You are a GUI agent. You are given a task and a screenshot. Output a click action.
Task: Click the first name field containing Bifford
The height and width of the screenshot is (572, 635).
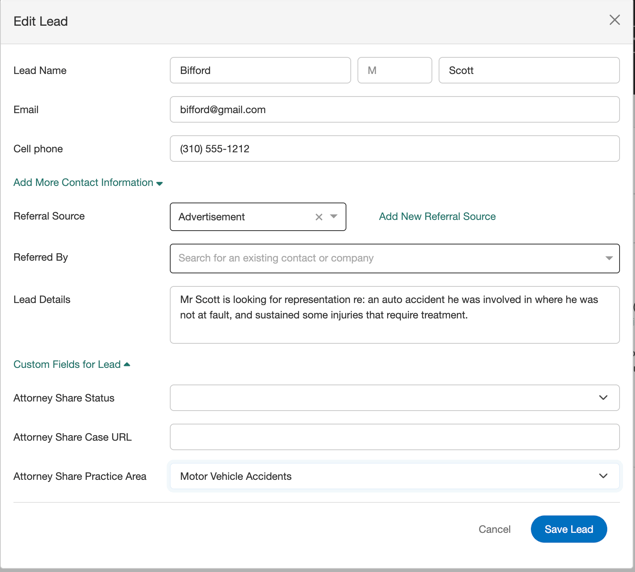260,70
